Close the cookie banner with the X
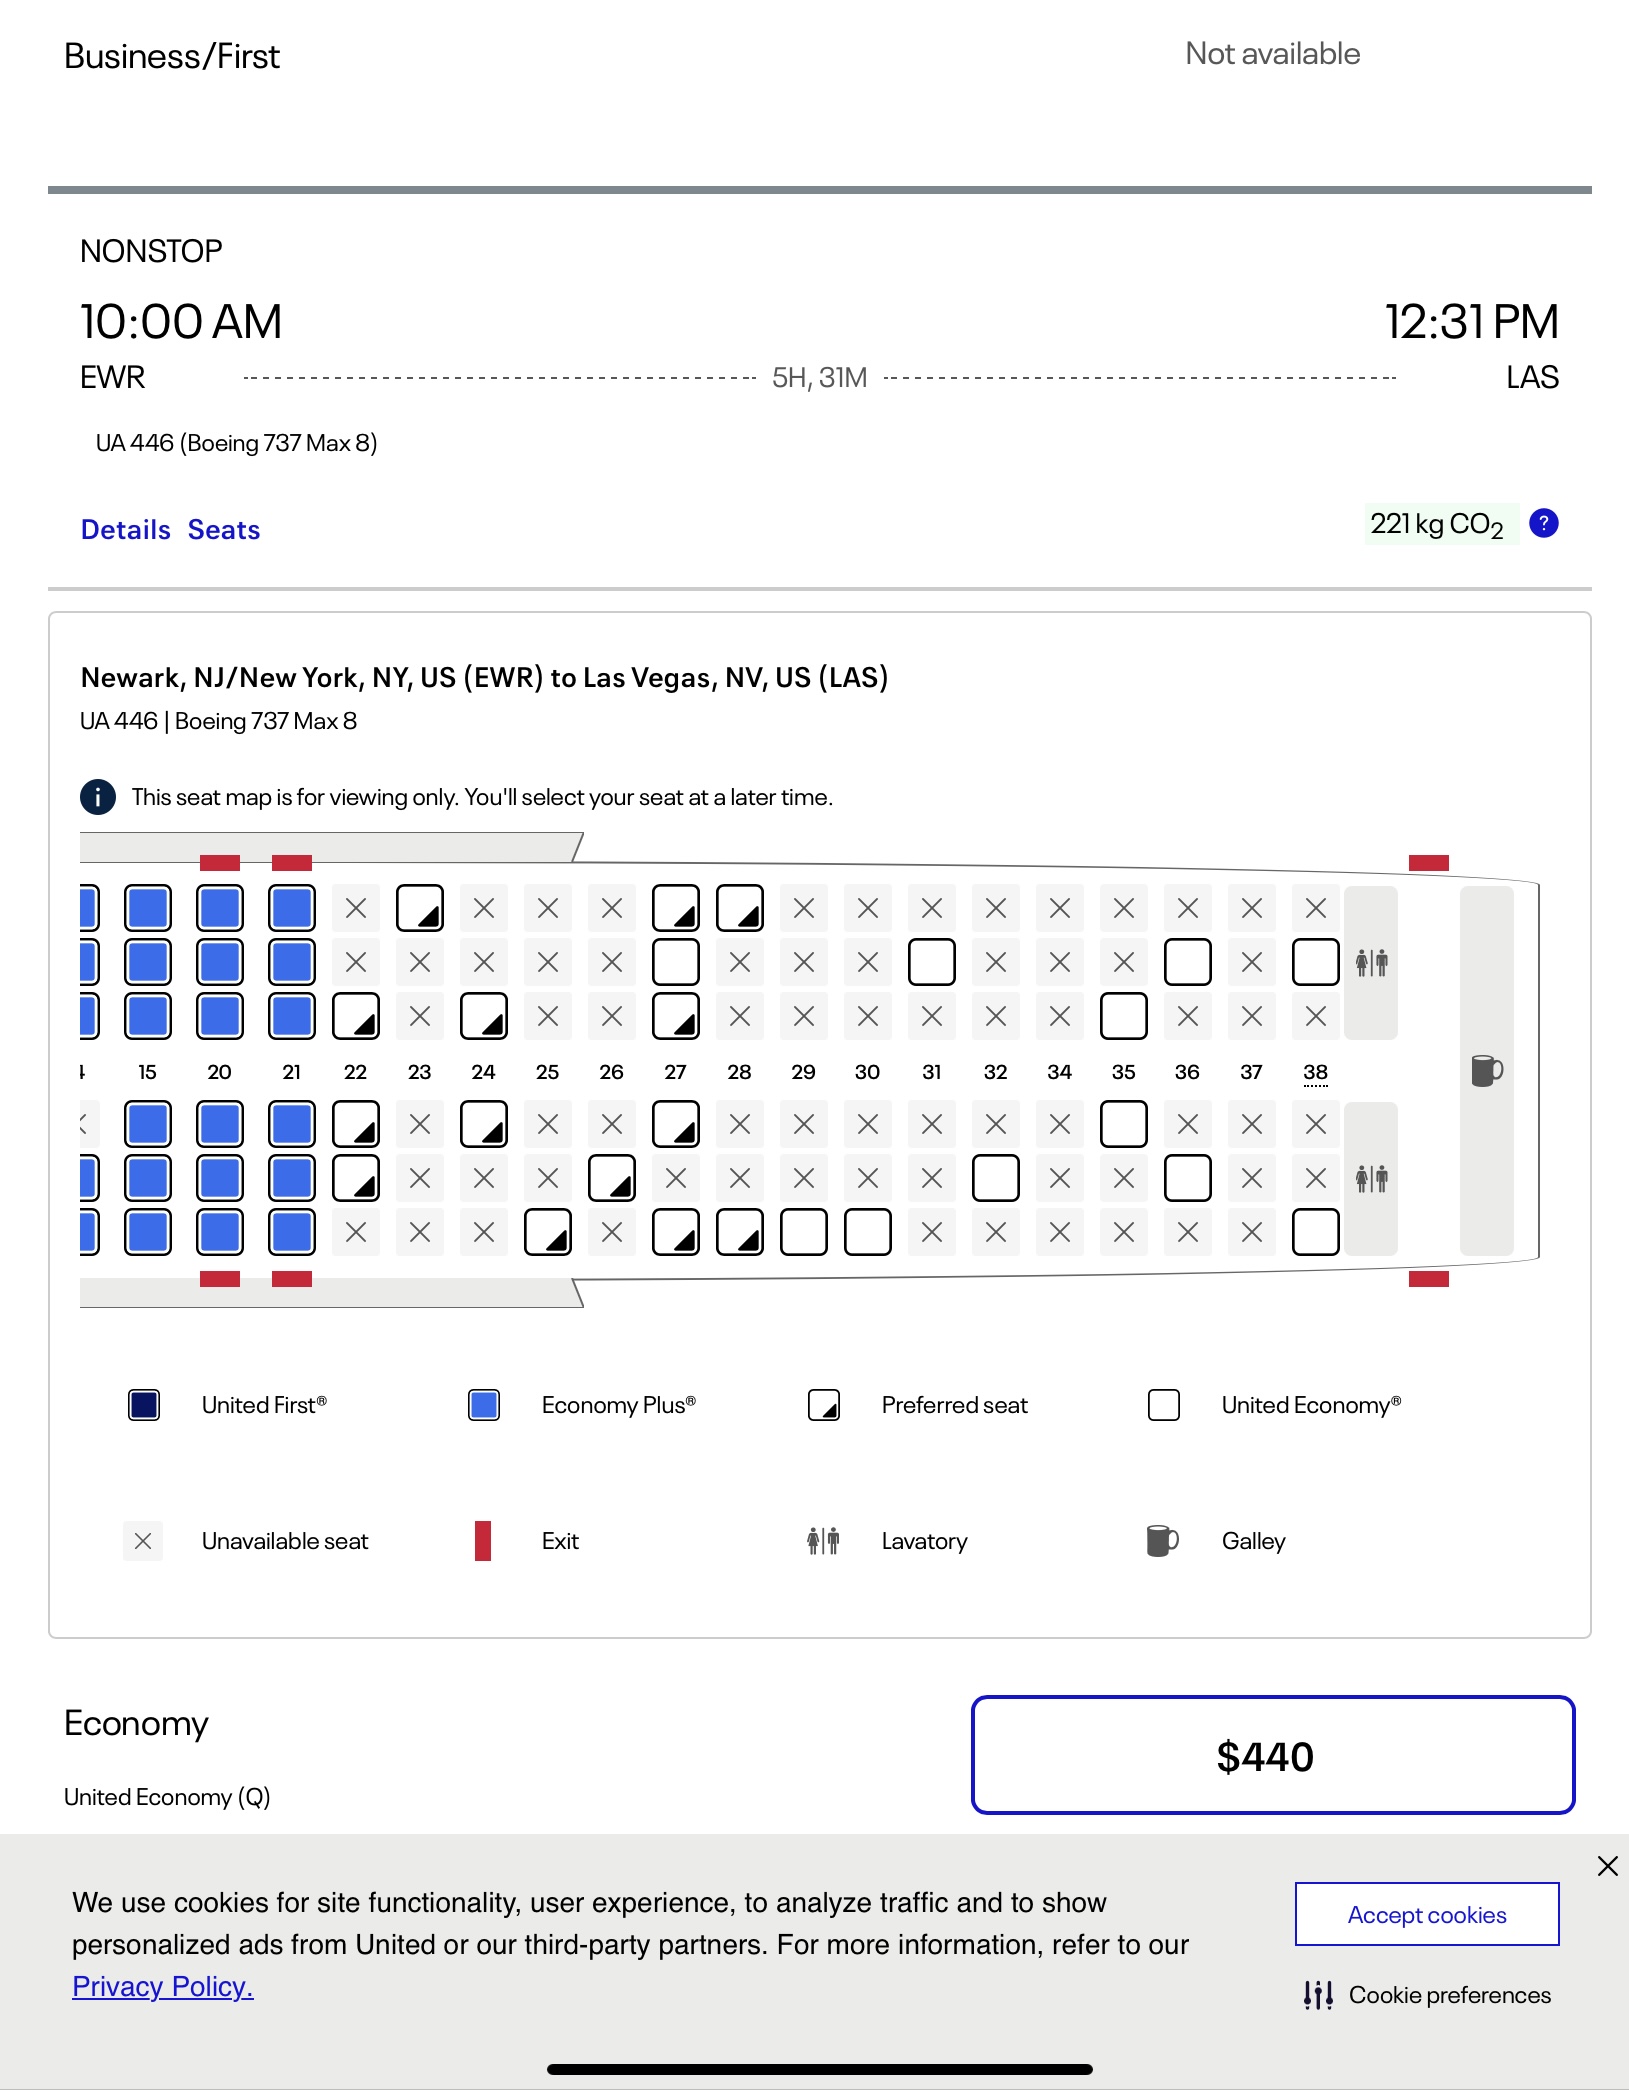1629x2090 pixels. tap(1607, 1866)
